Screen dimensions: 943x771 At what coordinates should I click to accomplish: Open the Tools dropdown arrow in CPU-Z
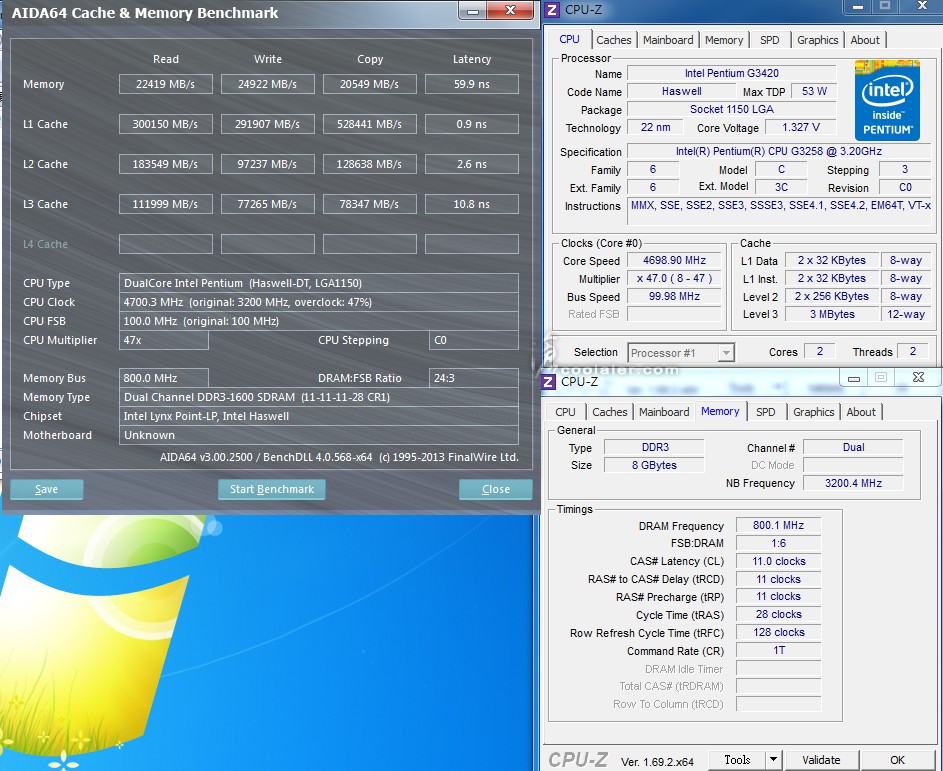(773, 760)
